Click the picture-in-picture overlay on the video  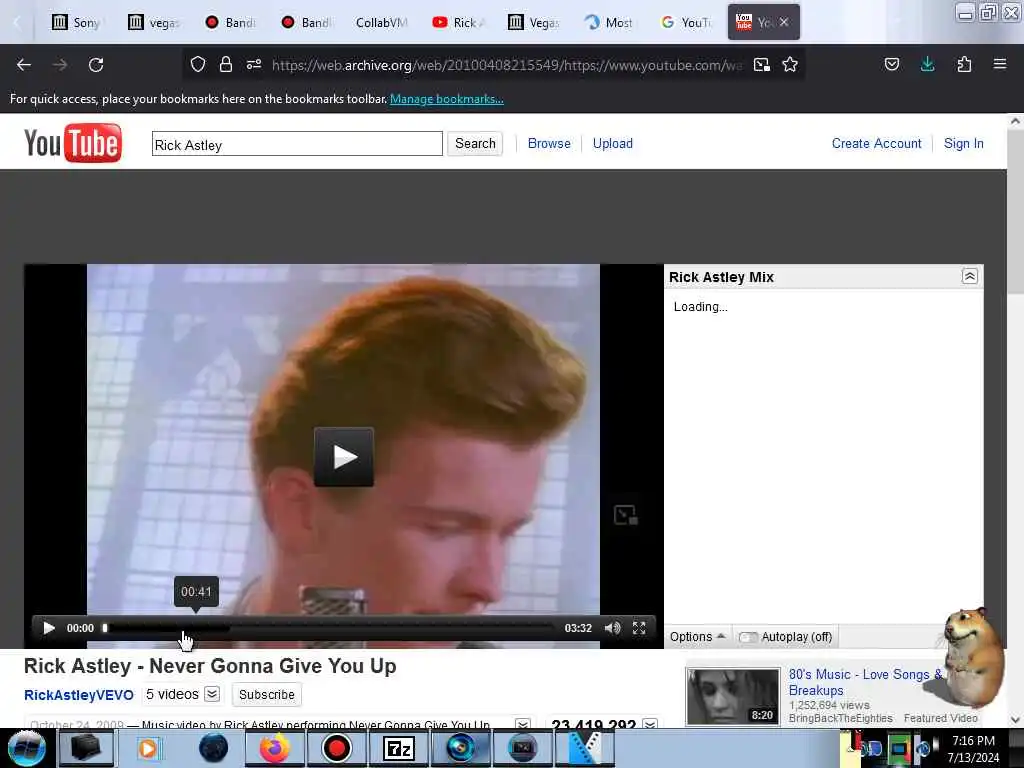pyautogui.click(x=626, y=515)
